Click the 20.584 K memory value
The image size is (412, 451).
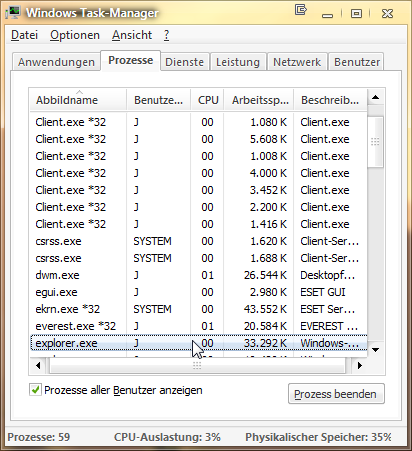pos(265,326)
